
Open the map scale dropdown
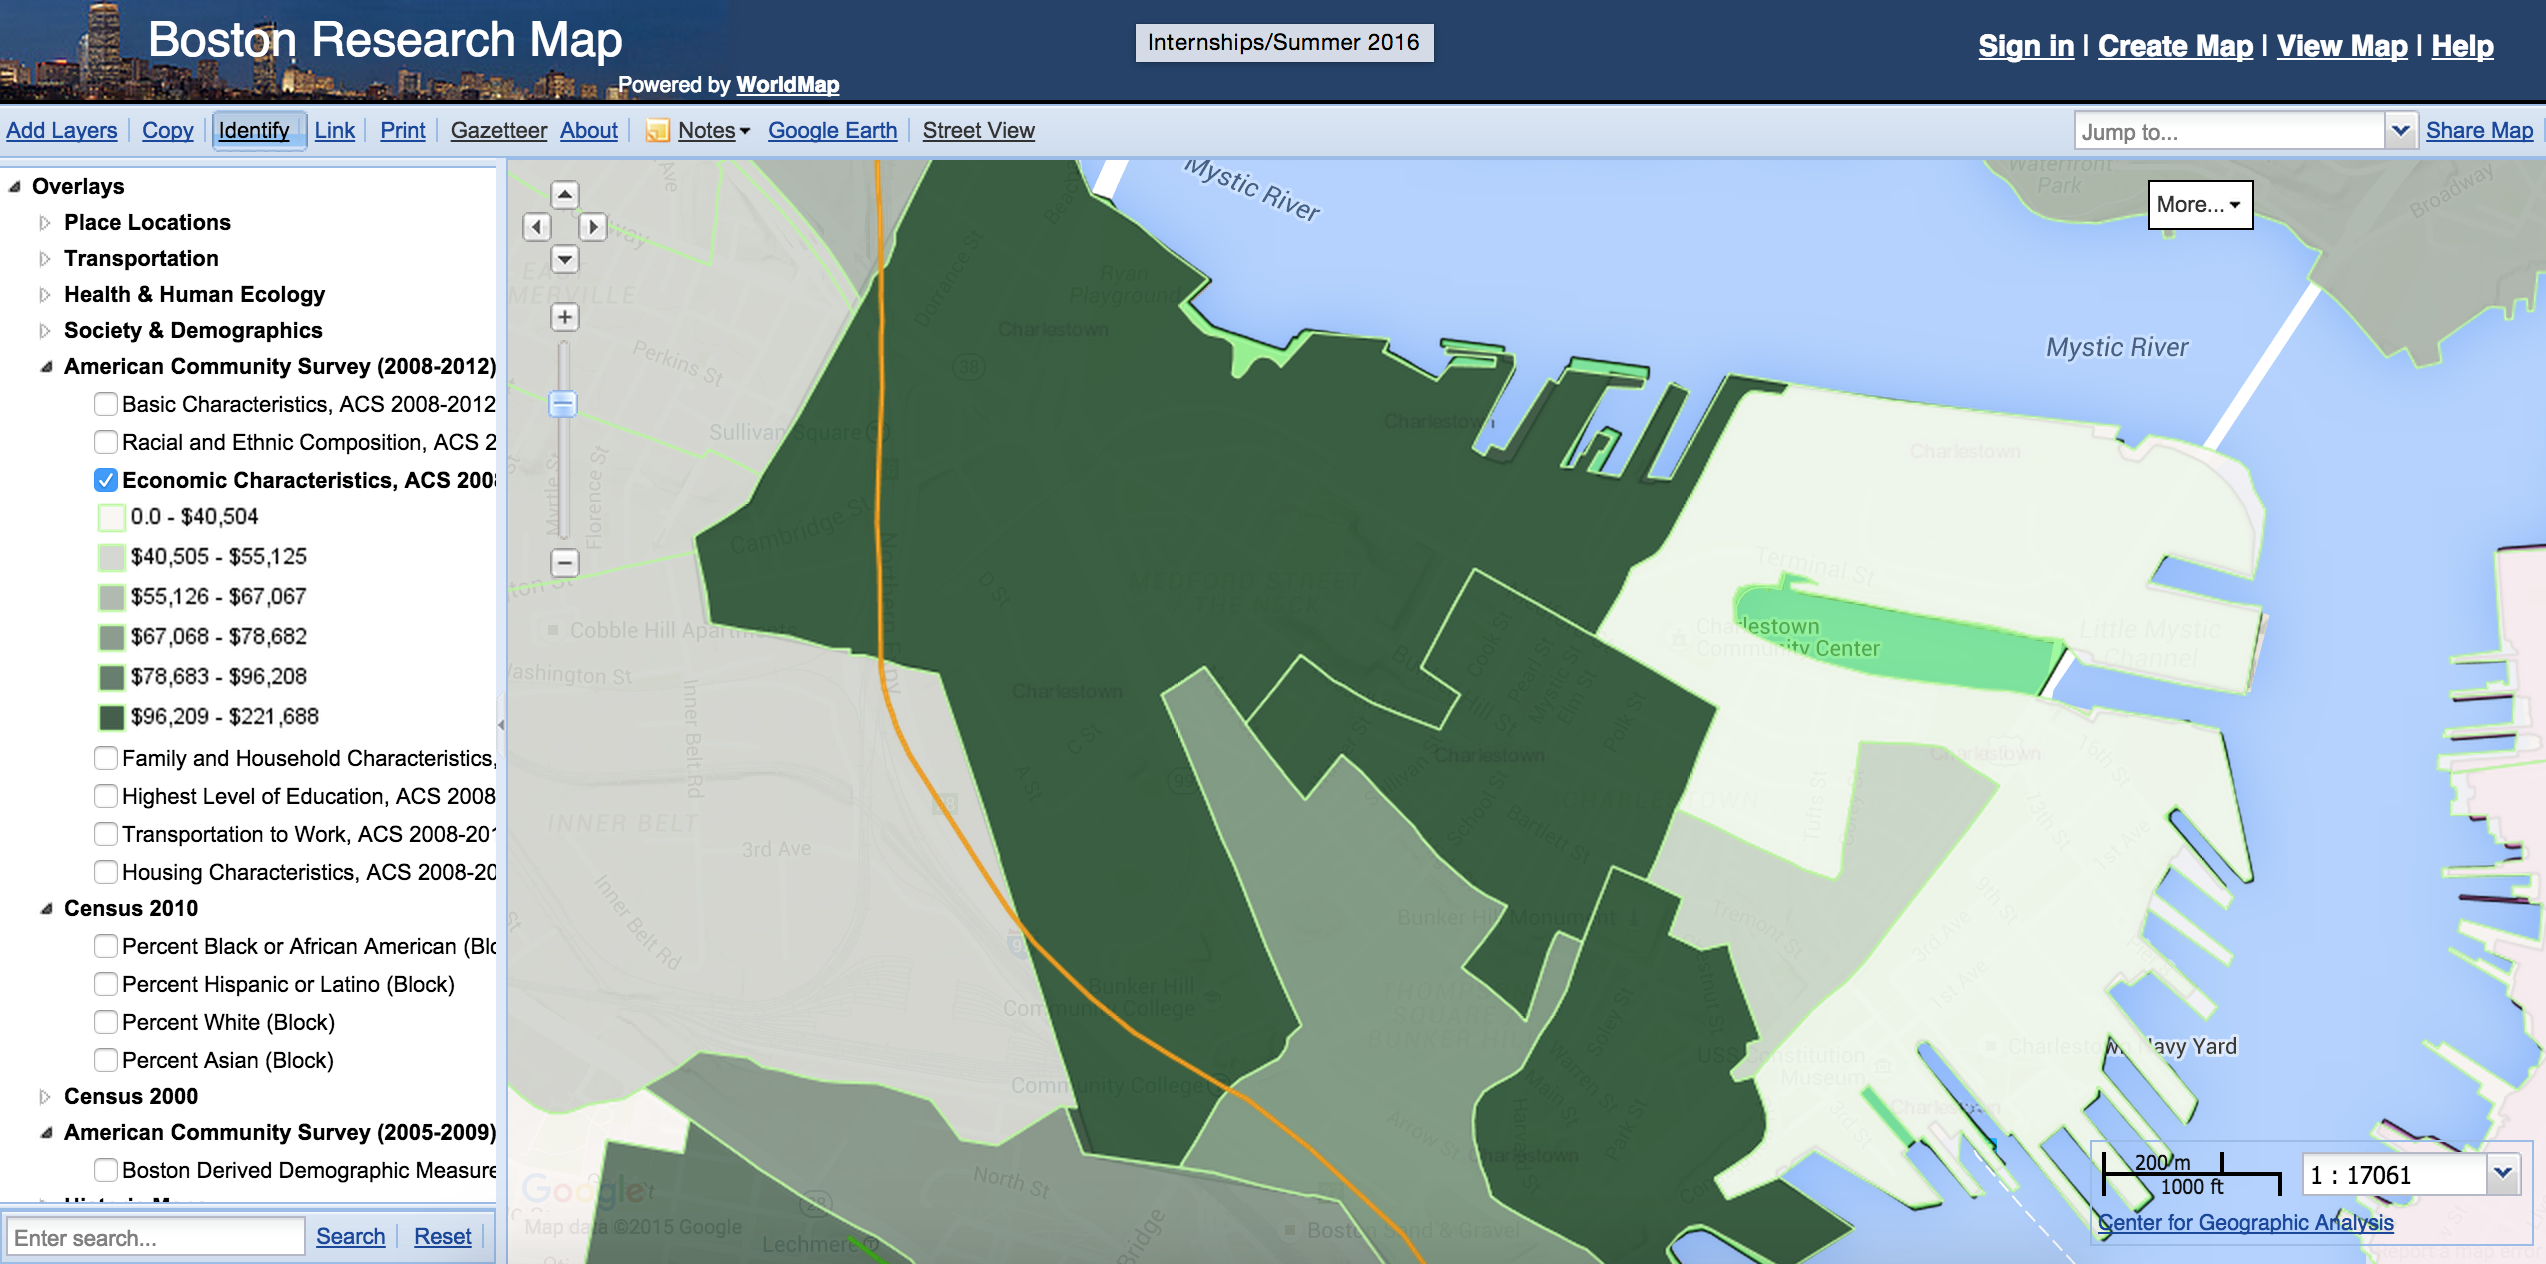(2503, 1173)
